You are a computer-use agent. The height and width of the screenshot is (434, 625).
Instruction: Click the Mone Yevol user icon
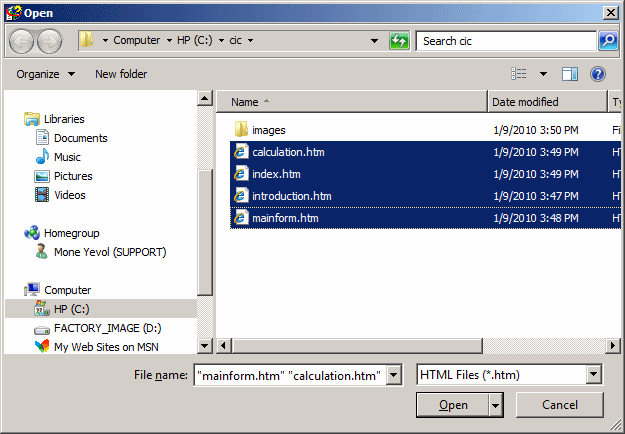(x=41, y=252)
